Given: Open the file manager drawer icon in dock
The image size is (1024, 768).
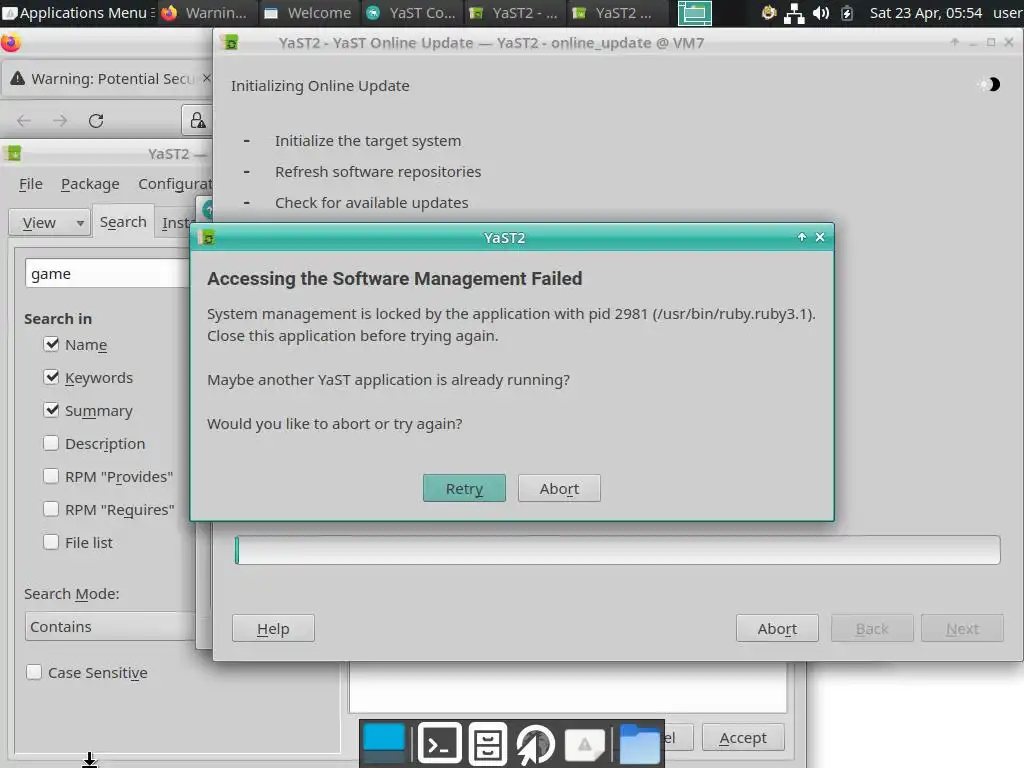Looking at the screenshot, I should [x=487, y=743].
